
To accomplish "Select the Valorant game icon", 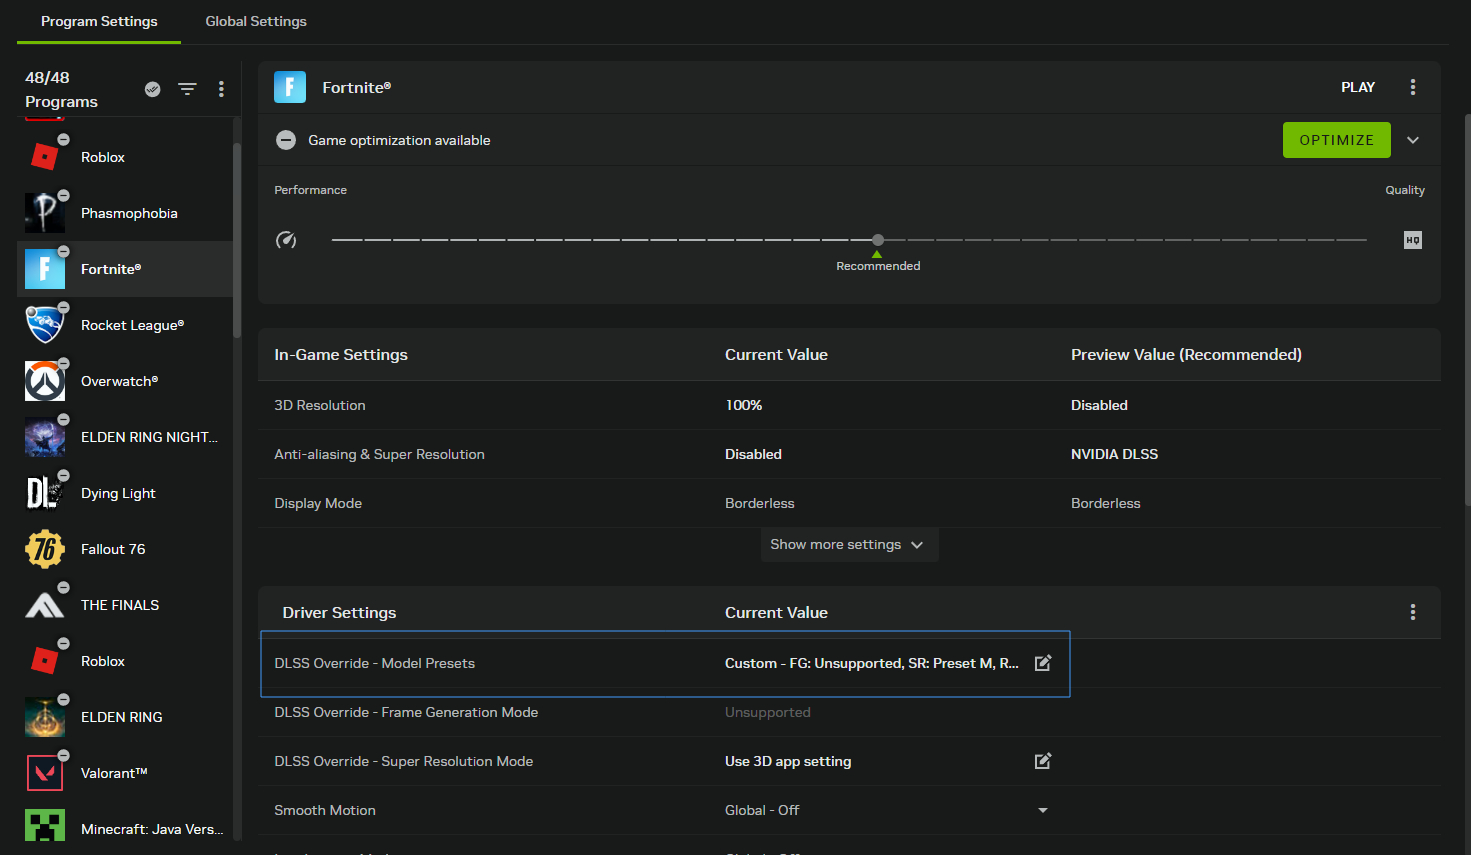I will pos(45,773).
